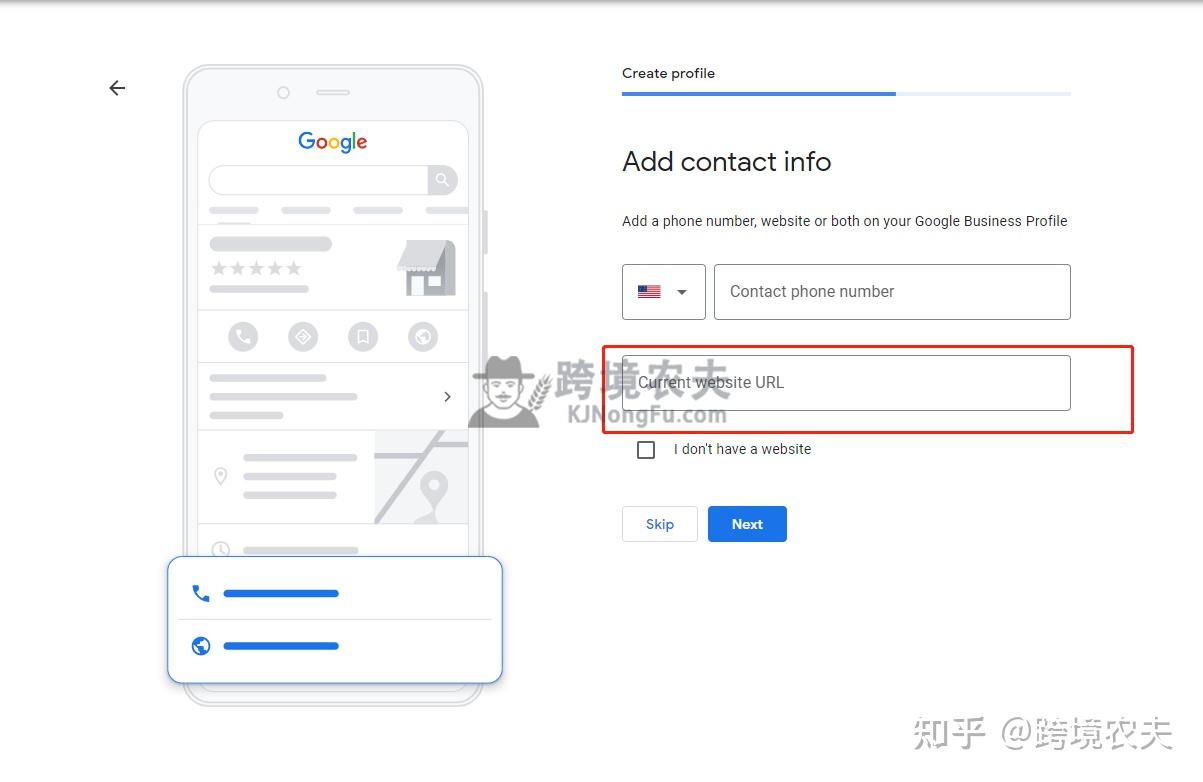Focus the Contact phone number field
This screenshot has width=1203, height=782.
coord(892,292)
